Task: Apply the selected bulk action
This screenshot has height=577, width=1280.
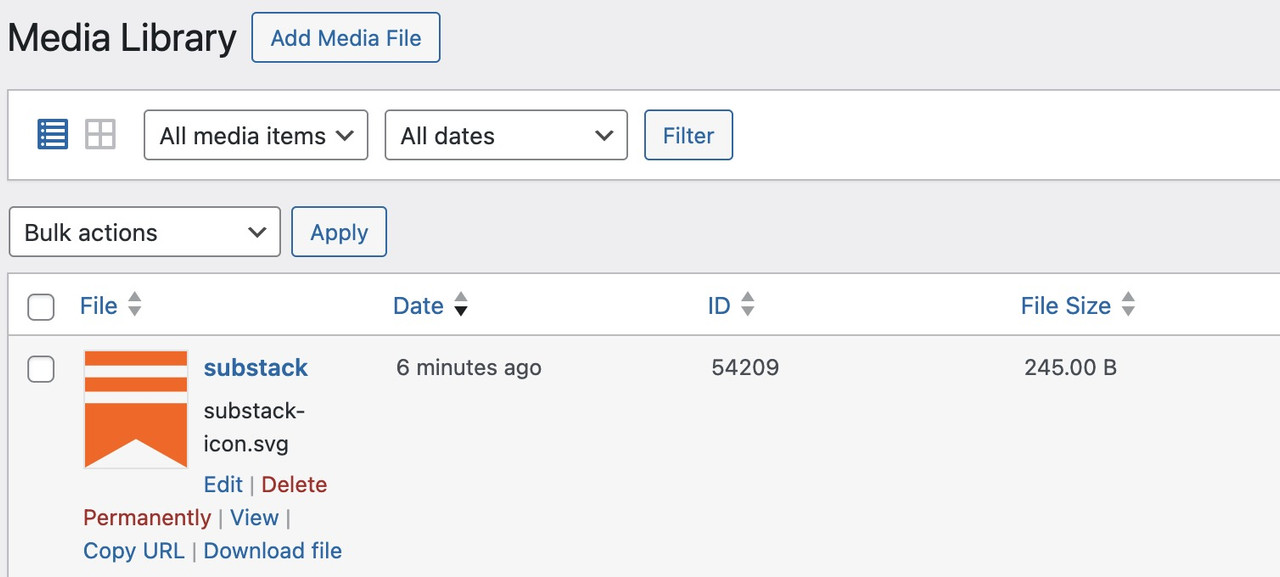Action: tap(339, 232)
